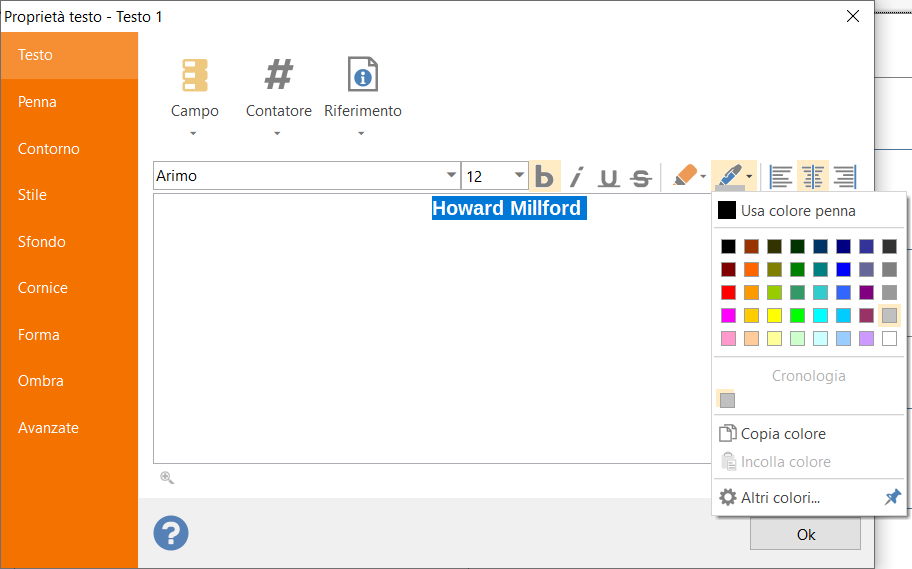This screenshot has width=912, height=569.
Task: Pick the pure red color swatch
Action: (728, 292)
